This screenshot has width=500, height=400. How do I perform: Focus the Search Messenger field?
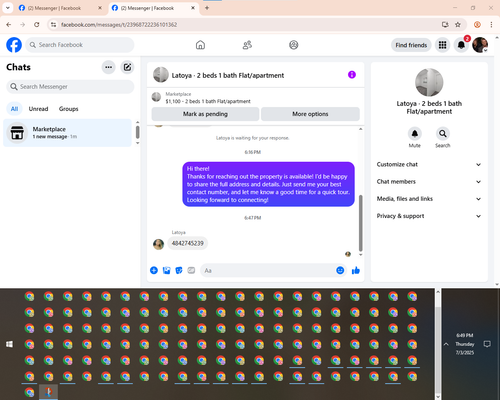[x=70, y=87]
